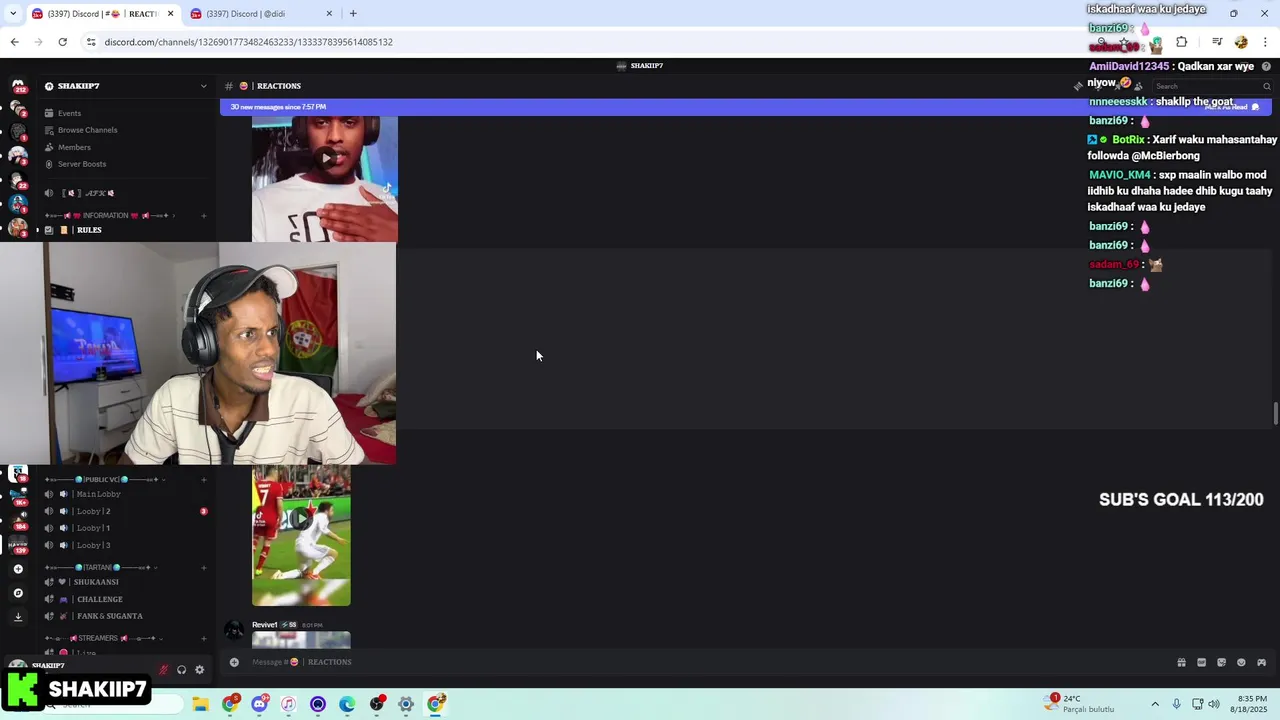
Task: Open attachment plus button in message bar
Action: coord(234,662)
